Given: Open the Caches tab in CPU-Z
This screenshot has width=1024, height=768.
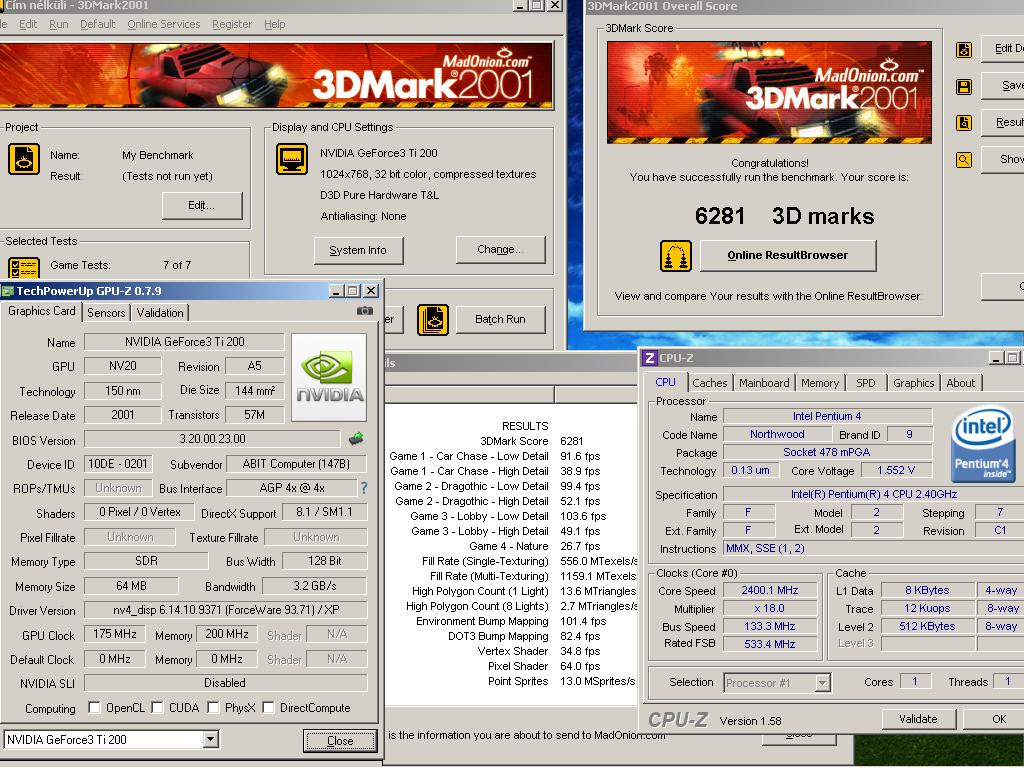Looking at the screenshot, I should (710, 383).
